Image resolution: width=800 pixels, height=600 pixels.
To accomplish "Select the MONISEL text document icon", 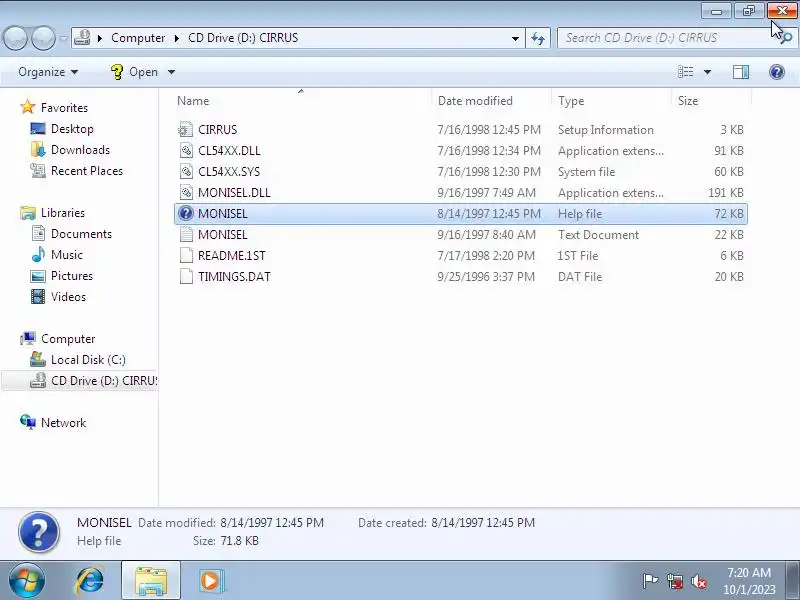I will point(186,234).
